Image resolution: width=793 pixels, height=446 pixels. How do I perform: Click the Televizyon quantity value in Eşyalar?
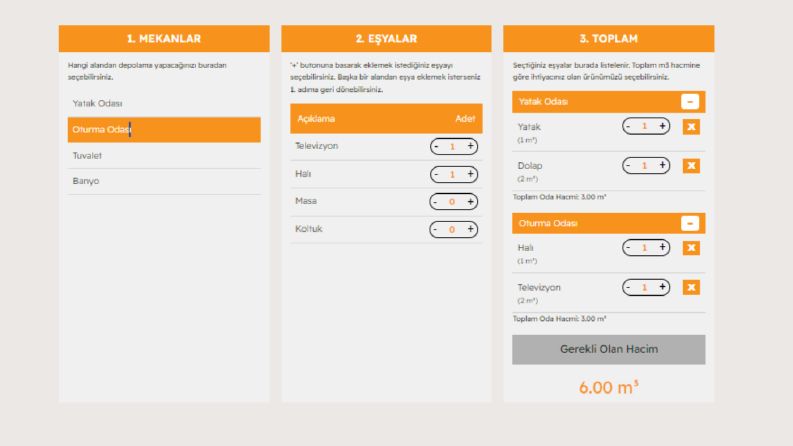point(453,147)
